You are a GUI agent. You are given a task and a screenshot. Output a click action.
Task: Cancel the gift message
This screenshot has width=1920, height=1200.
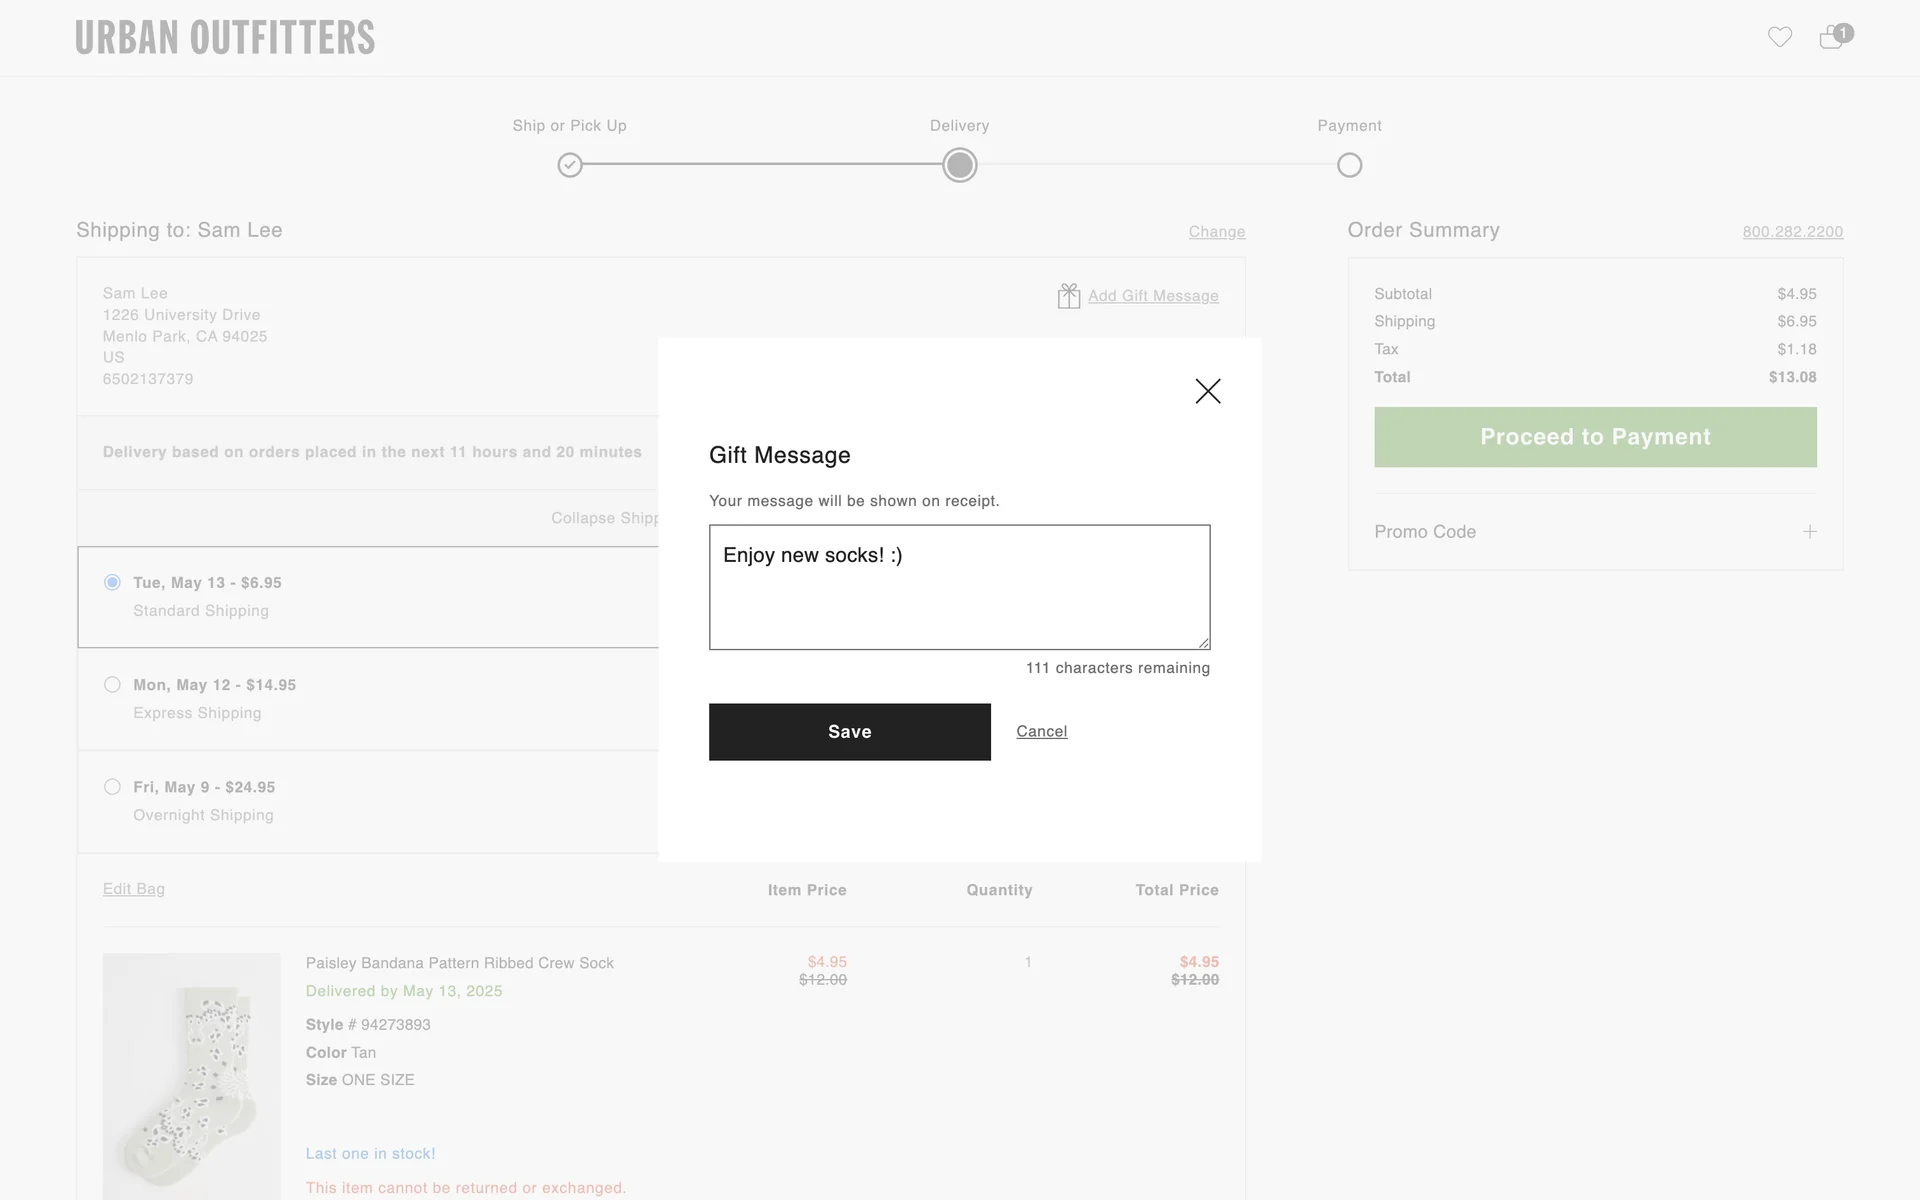click(x=1041, y=731)
